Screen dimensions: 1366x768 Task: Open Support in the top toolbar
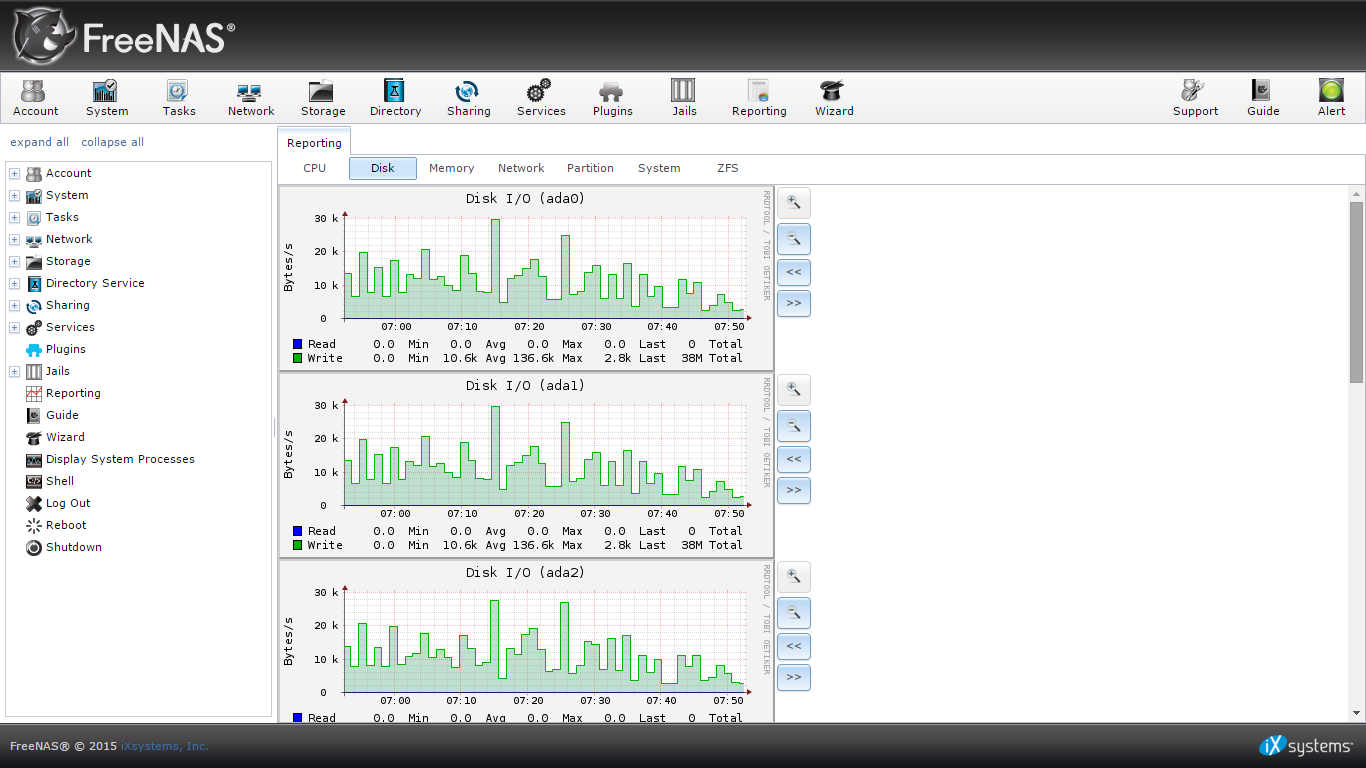[x=1195, y=98]
